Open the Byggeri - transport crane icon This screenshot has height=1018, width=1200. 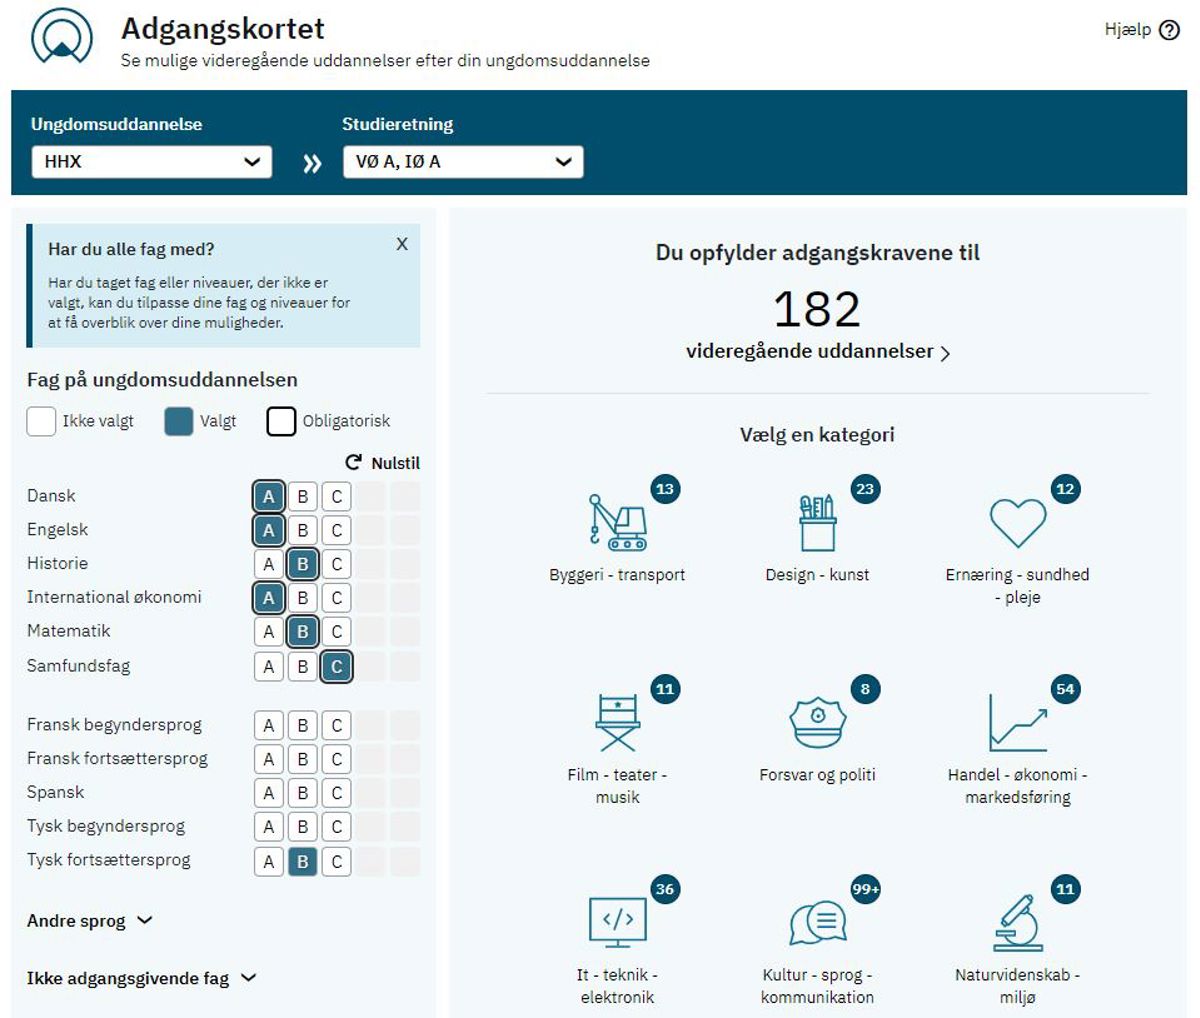click(x=617, y=522)
